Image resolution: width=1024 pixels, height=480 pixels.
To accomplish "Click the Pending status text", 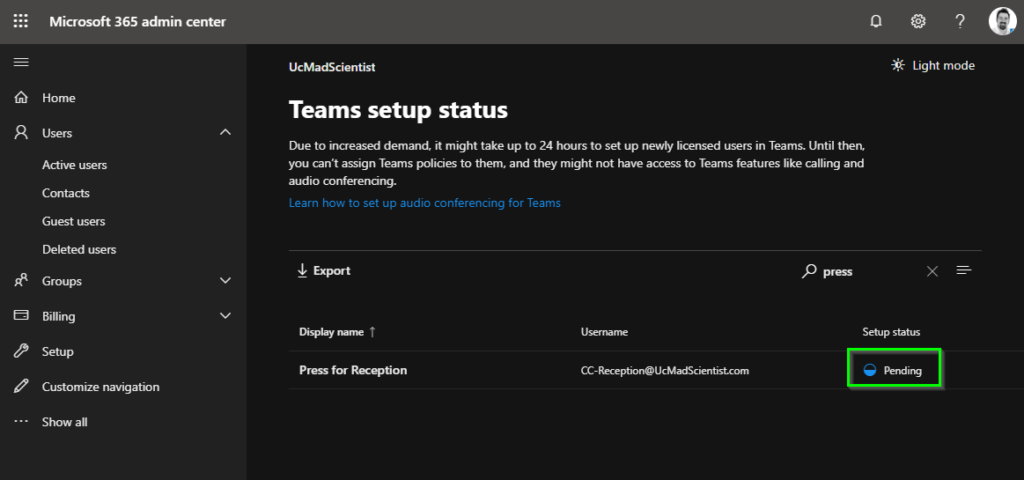I will [903, 370].
